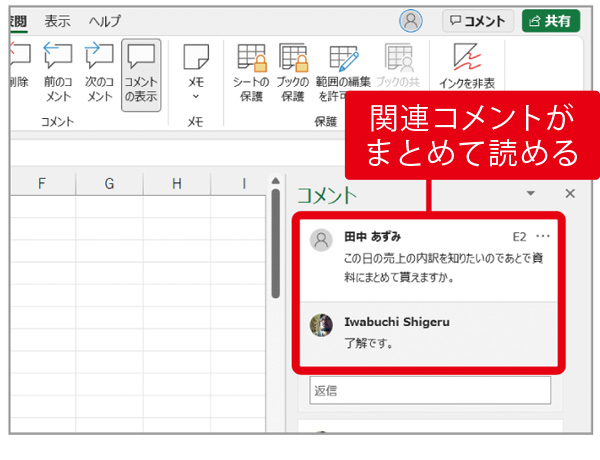This screenshot has width=600, height=460.
Task: Open the ヘルプ (Help) ribbon tab
Action: (104, 21)
